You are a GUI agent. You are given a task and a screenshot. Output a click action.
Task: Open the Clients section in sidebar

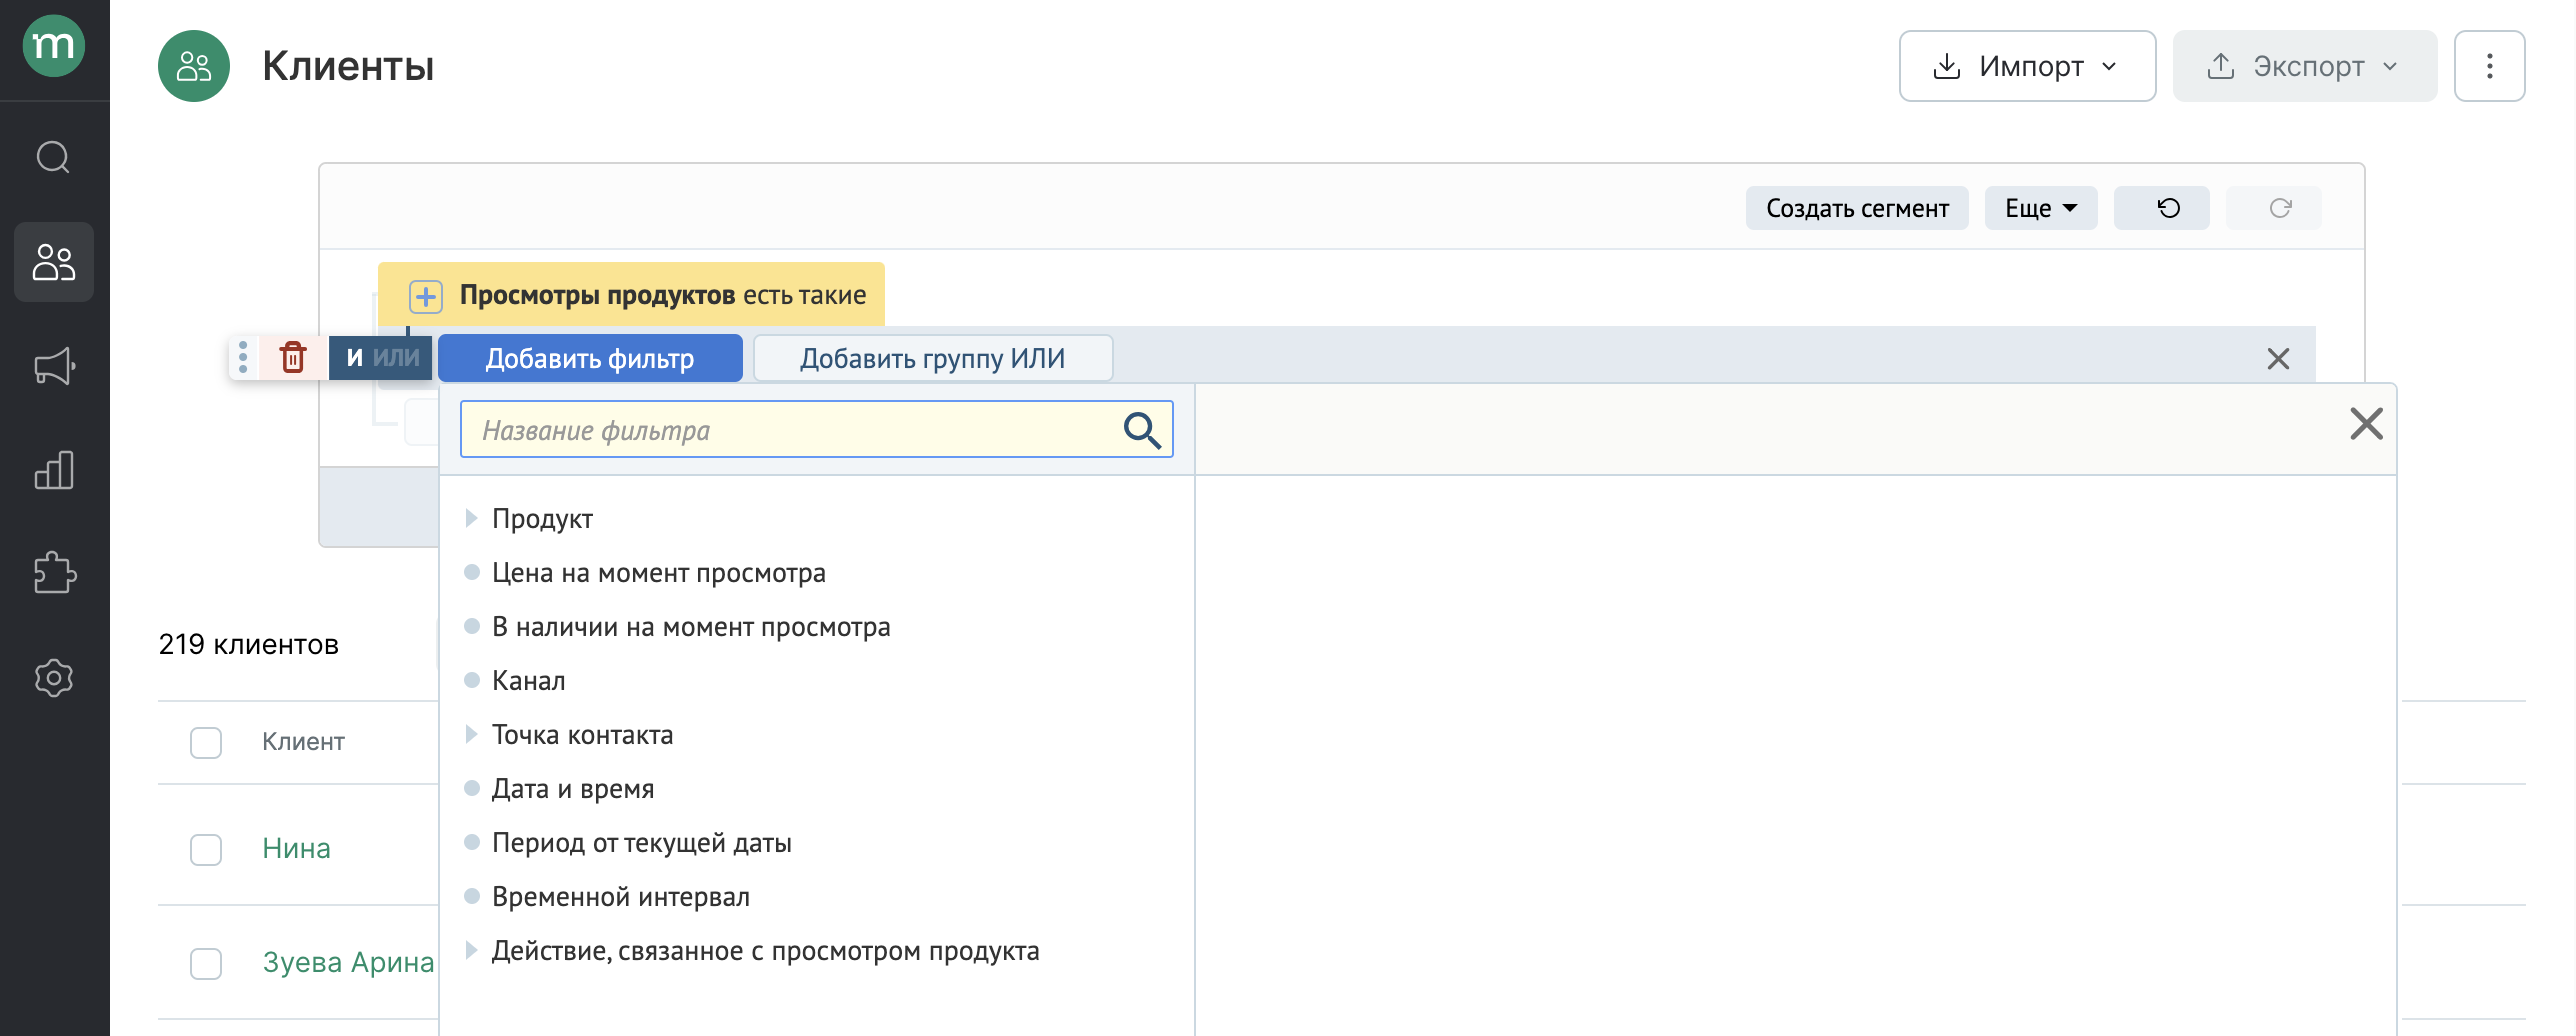pos(54,262)
